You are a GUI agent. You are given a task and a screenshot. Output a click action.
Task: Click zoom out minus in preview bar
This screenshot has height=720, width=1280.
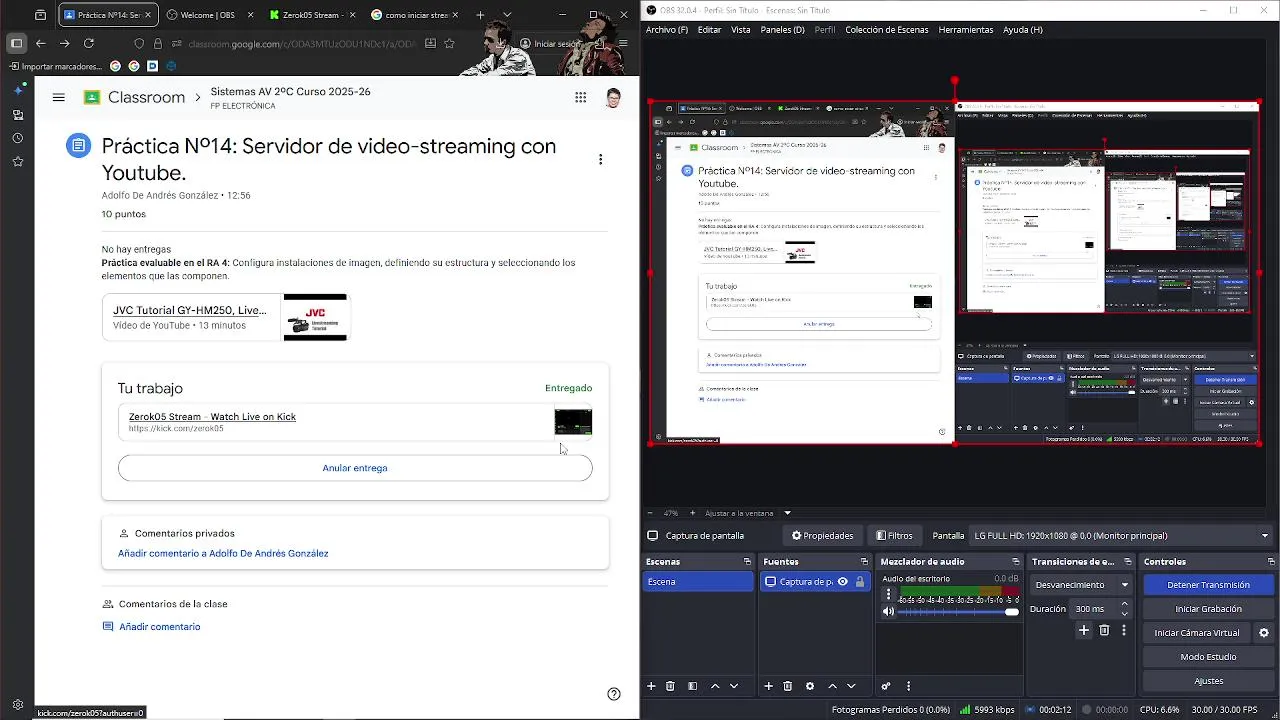click(650, 513)
